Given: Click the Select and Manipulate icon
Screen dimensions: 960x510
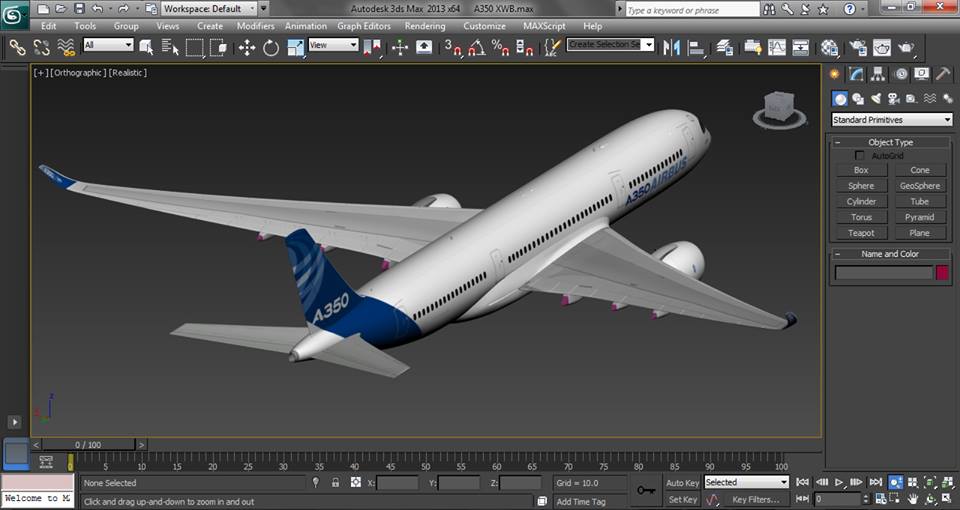Looking at the screenshot, I should pyautogui.click(x=400, y=47).
